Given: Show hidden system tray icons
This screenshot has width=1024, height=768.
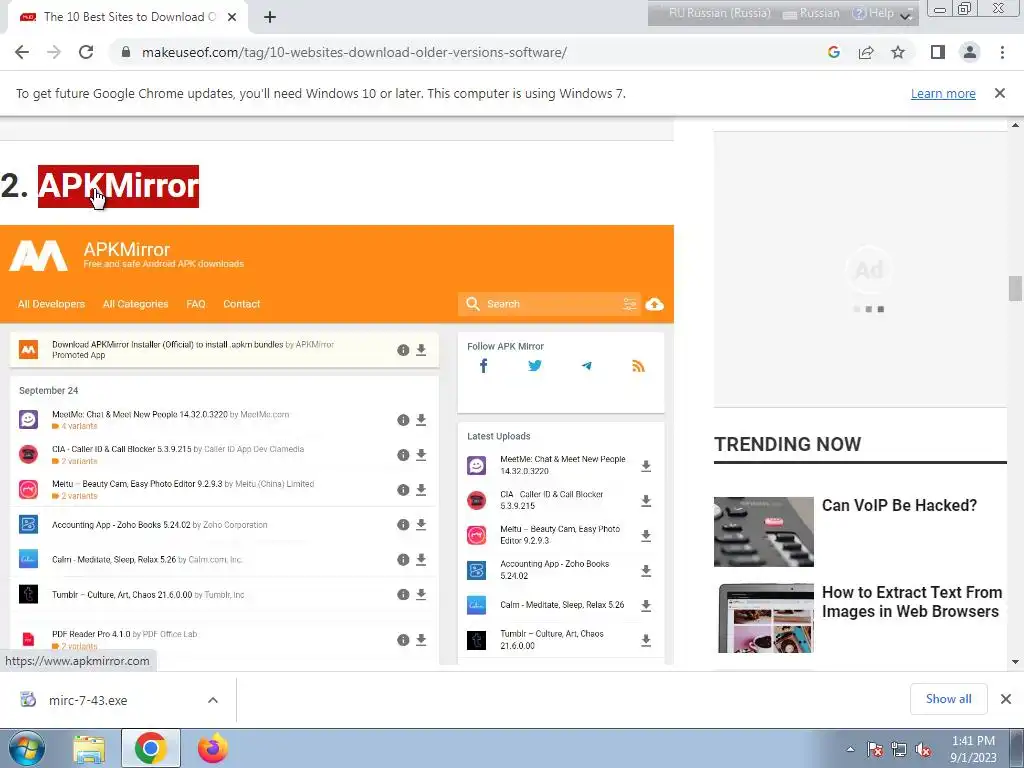Looking at the screenshot, I should pyautogui.click(x=850, y=749).
